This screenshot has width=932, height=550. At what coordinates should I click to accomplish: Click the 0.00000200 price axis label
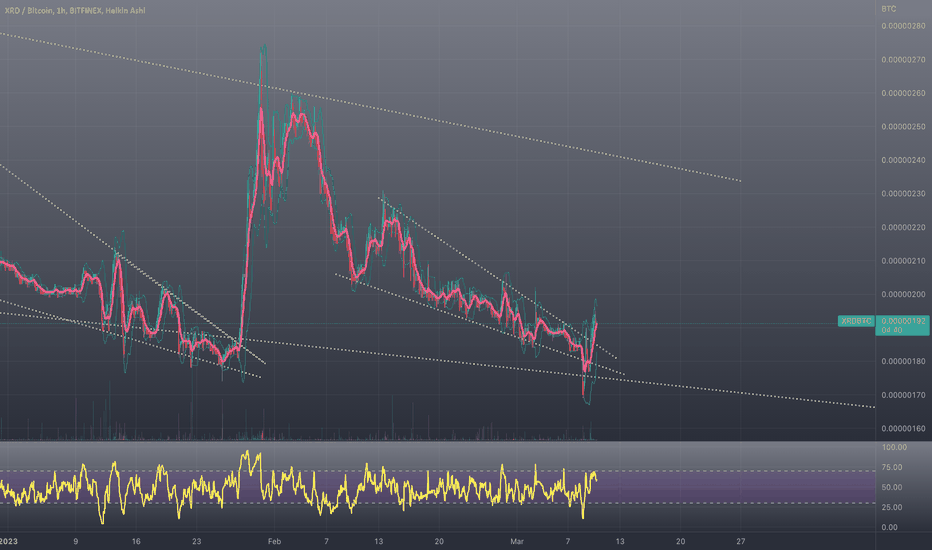(903, 295)
